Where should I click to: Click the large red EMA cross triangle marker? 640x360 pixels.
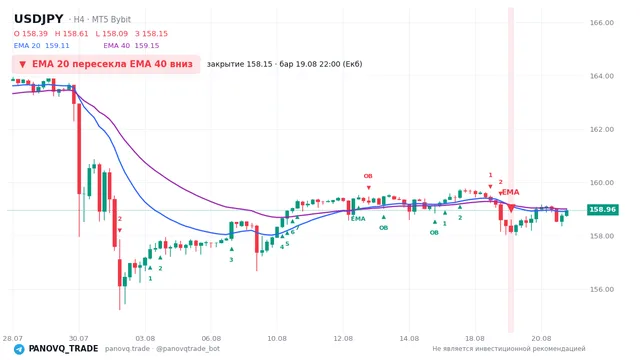[511, 209]
